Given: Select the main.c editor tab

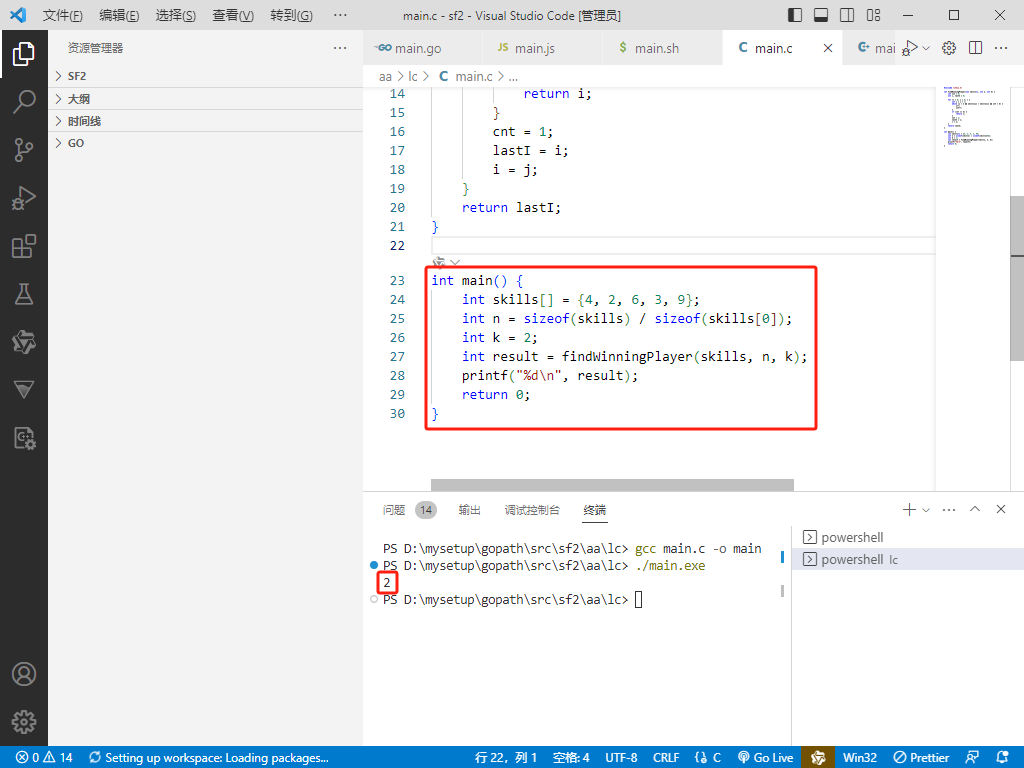Looking at the screenshot, I should [x=773, y=48].
